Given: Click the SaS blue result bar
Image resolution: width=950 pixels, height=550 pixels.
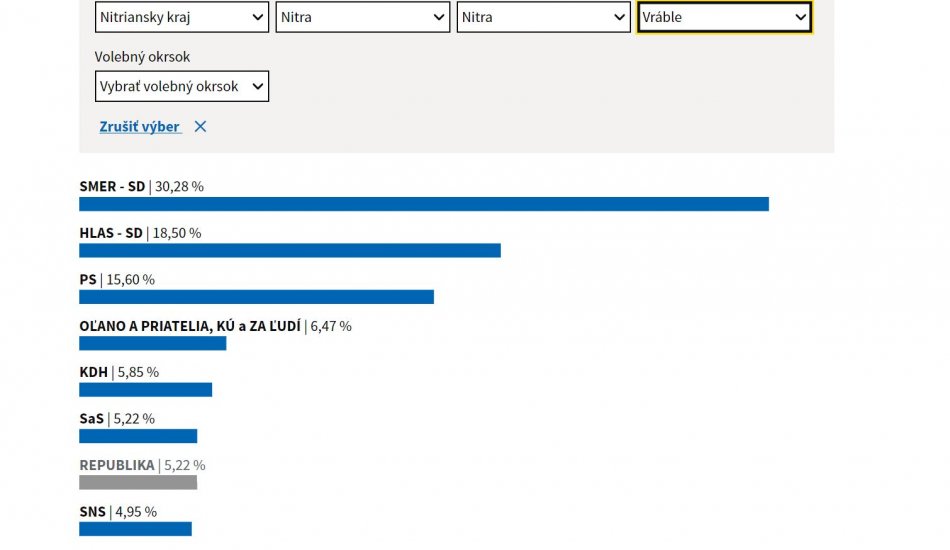Looking at the screenshot, I should [x=138, y=436].
